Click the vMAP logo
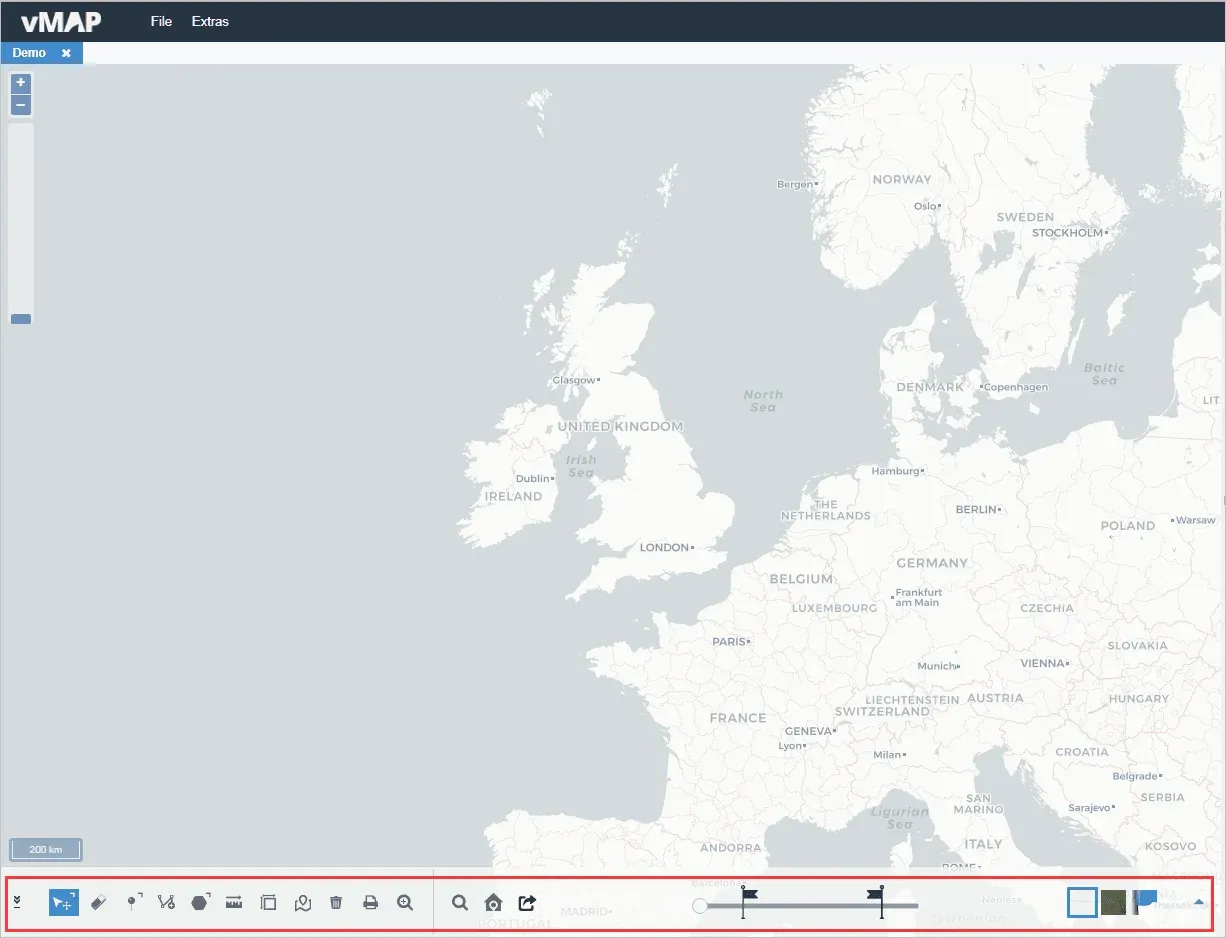 coord(60,21)
